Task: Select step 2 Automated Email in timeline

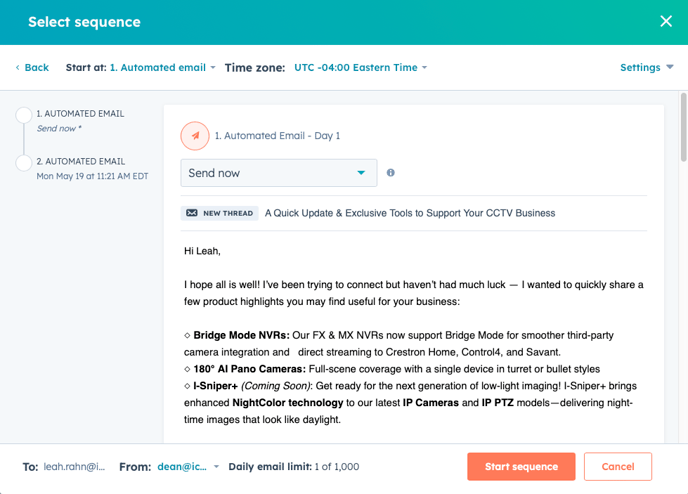Action: [x=80, y=161]
